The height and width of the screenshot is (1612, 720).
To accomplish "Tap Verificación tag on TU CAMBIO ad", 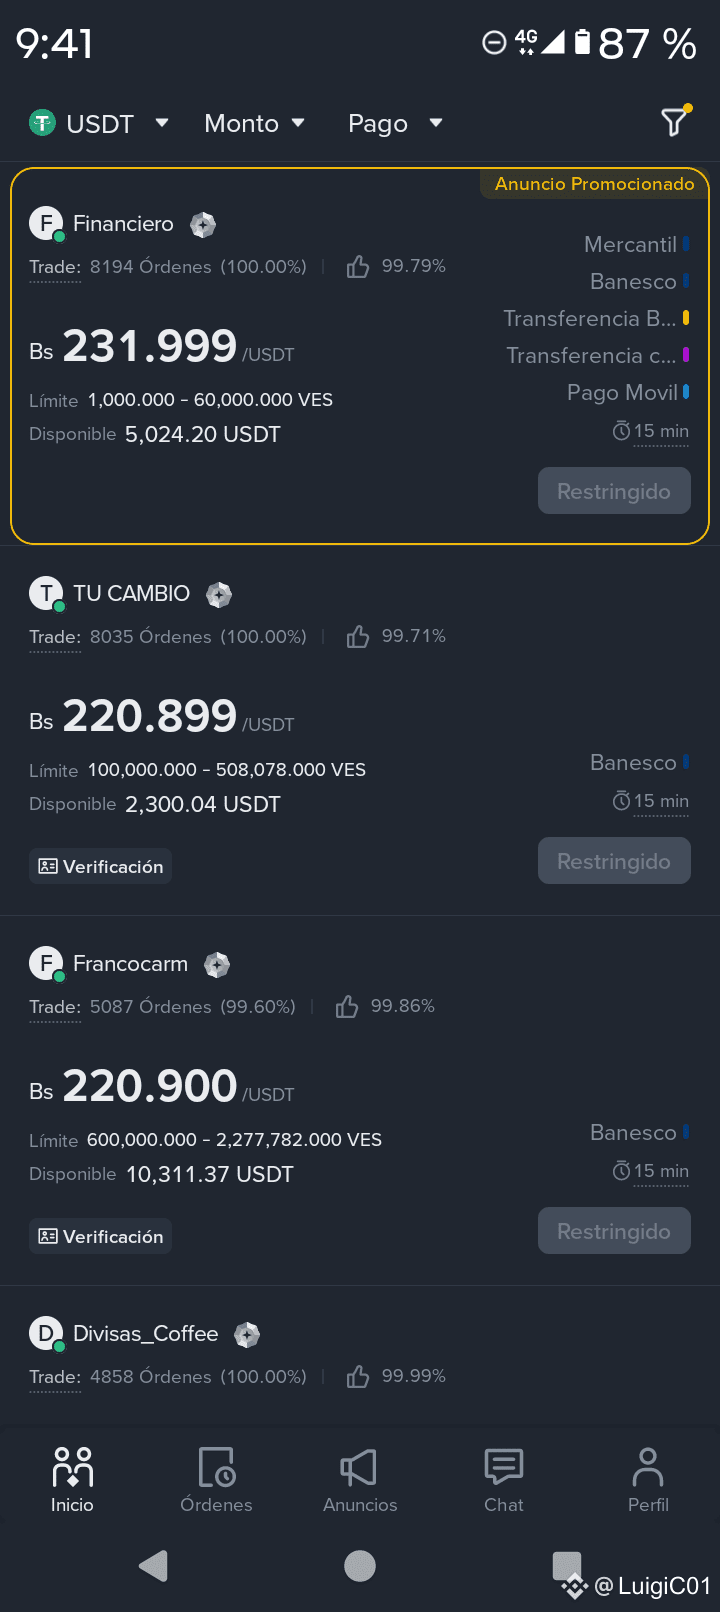I will [x=100, y=867].
